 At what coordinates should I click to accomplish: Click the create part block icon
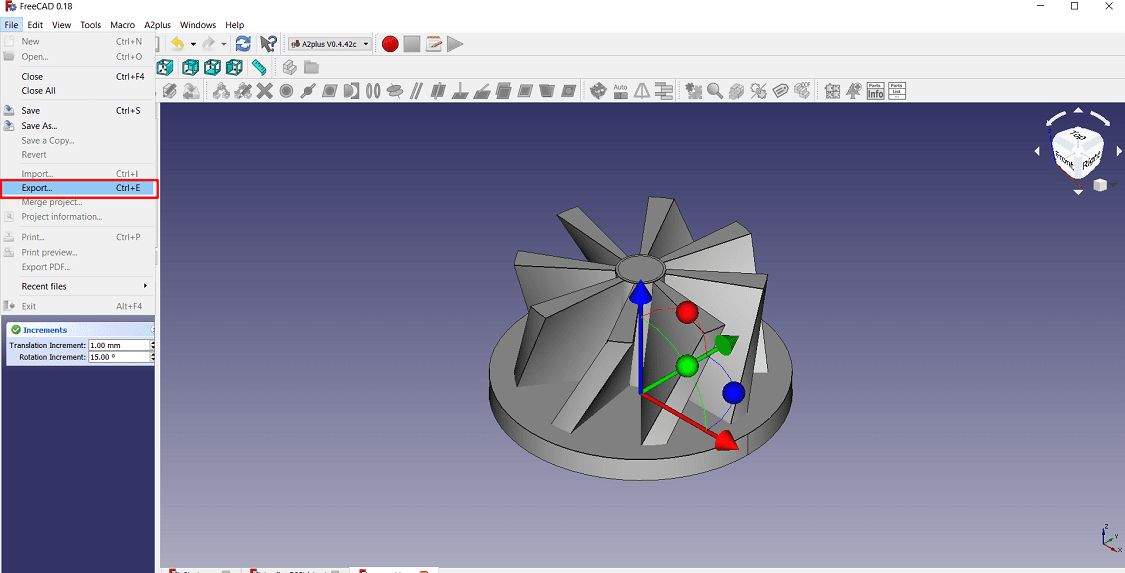pyautogui.click(x=289, y=67)
